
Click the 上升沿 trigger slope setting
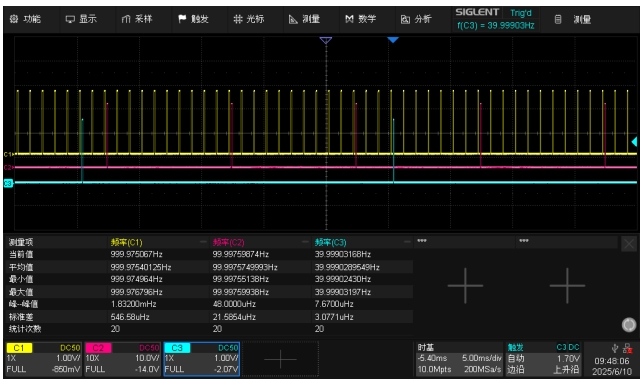click(567, 369)
